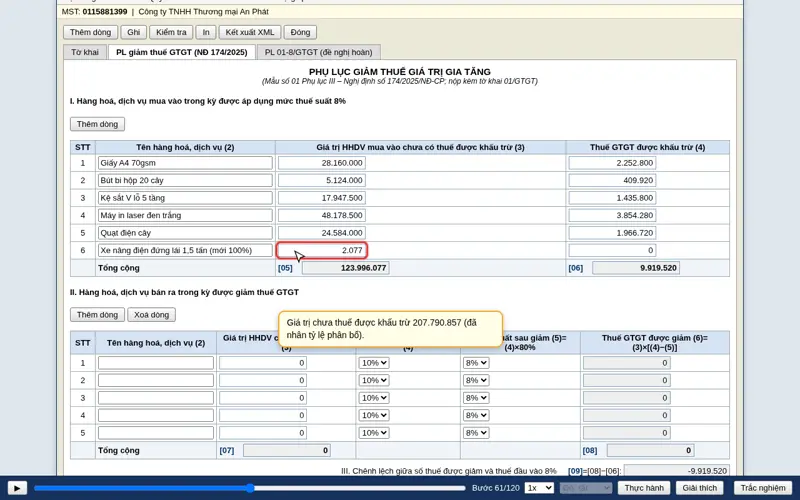The image size is (800, 500).
Task: Click the Xe nâng điện đứng lái name field
Action: click(x=185, y=251)
